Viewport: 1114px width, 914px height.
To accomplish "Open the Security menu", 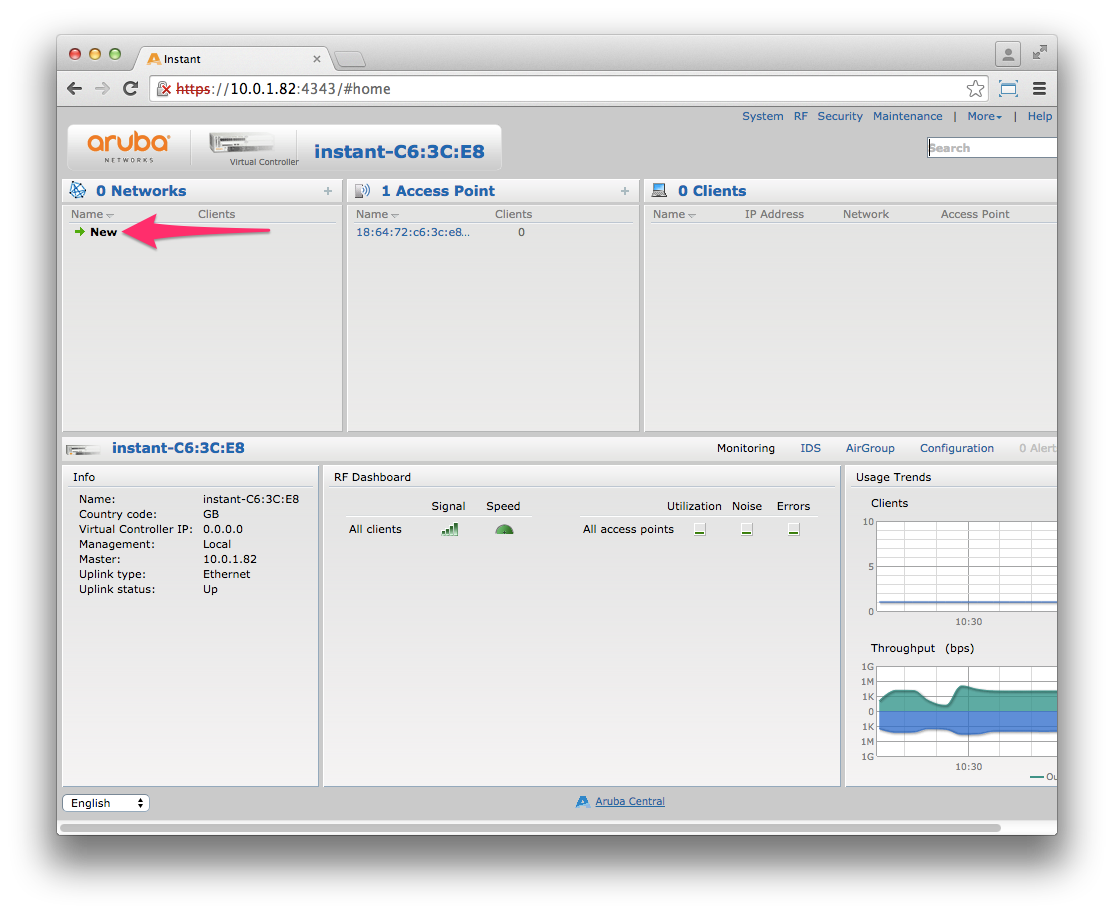I will click(x=840, y=116).
